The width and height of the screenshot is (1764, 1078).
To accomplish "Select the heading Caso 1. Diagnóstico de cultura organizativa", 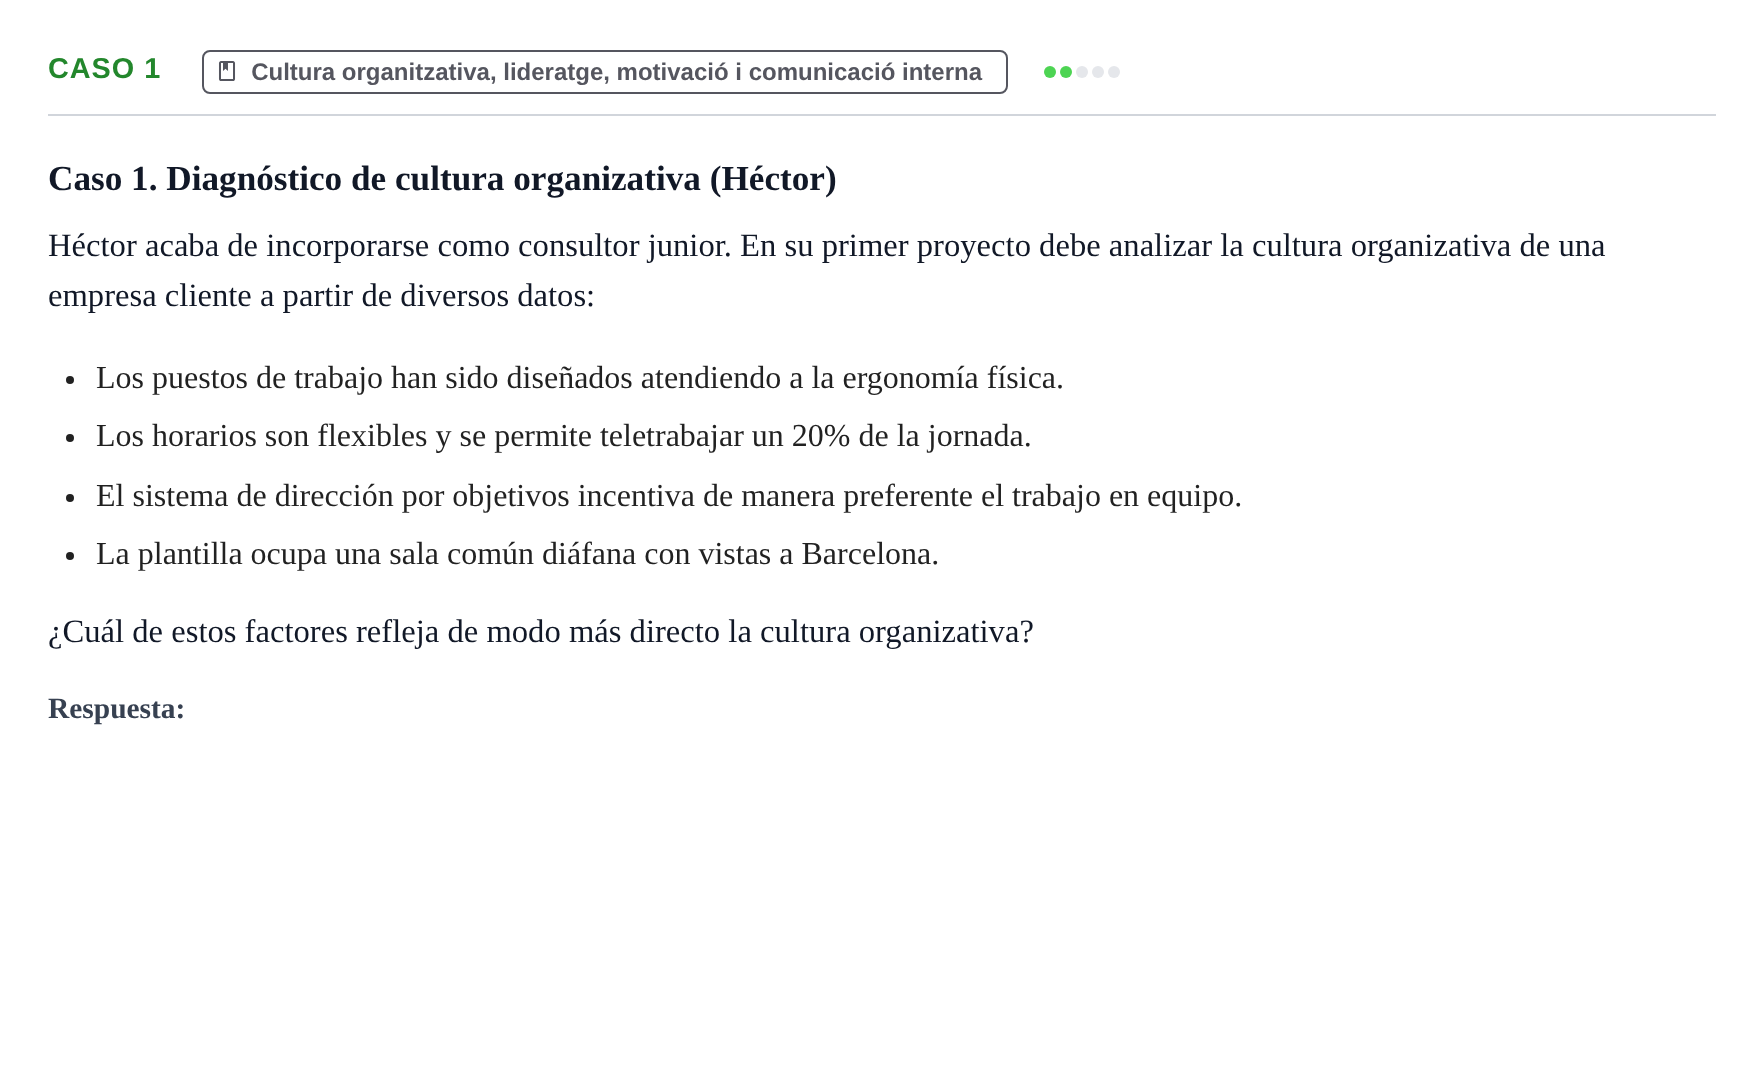I will (x=442, y=179).
